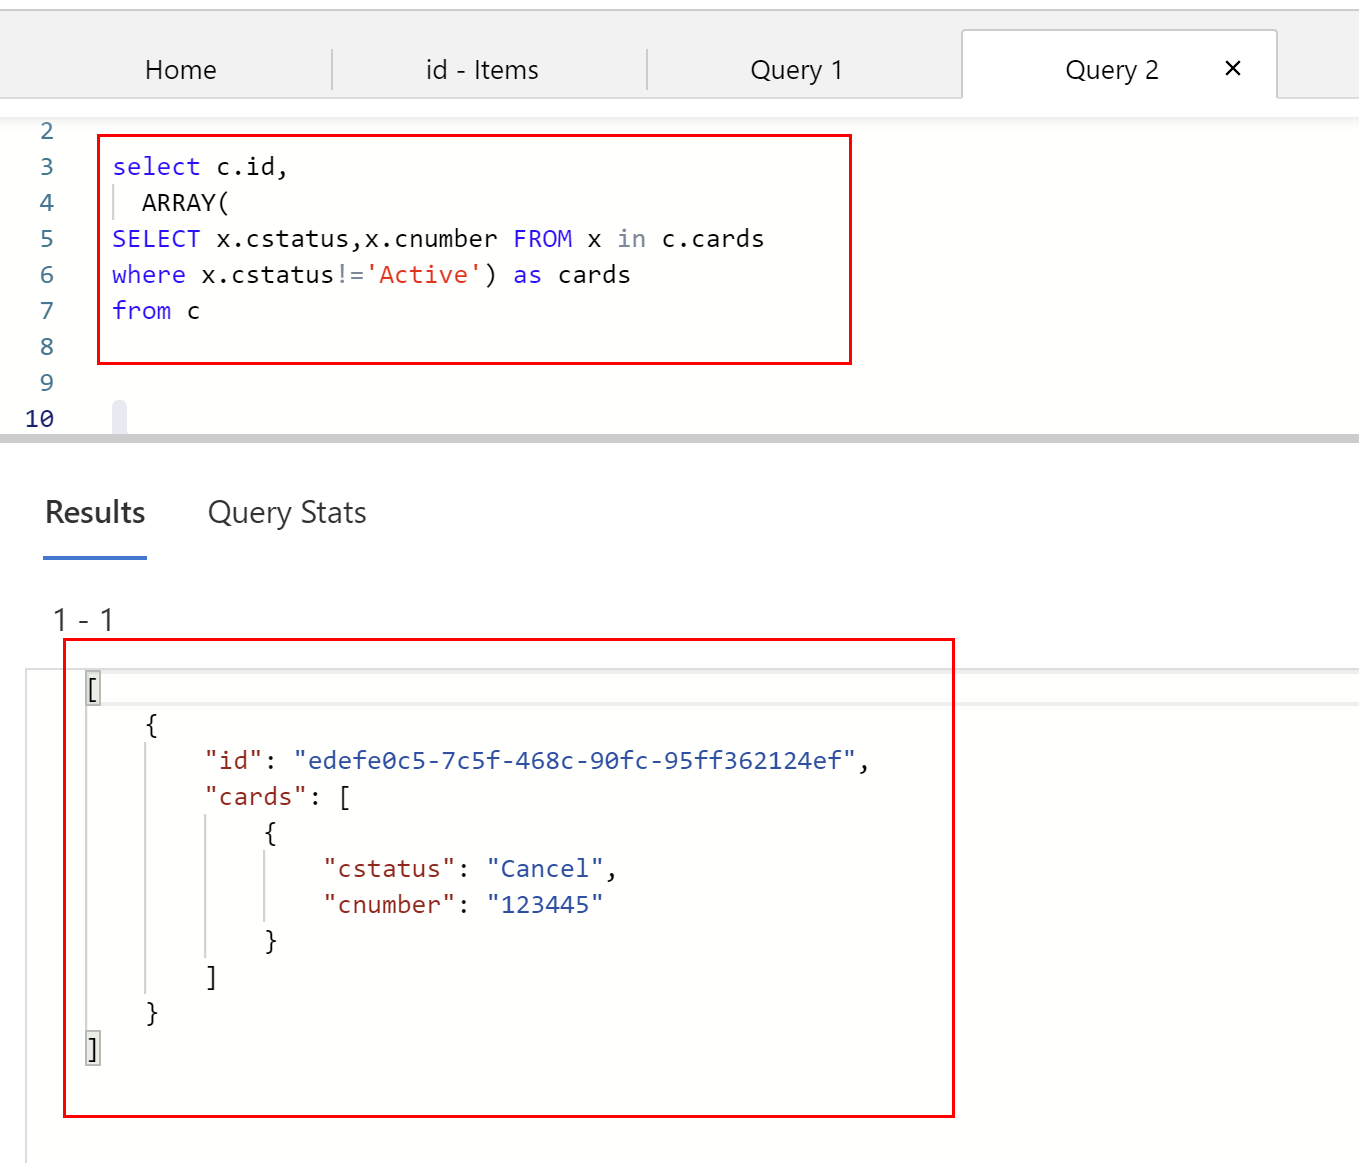
Task: Select the Results tab
Action: click(95, 513)
